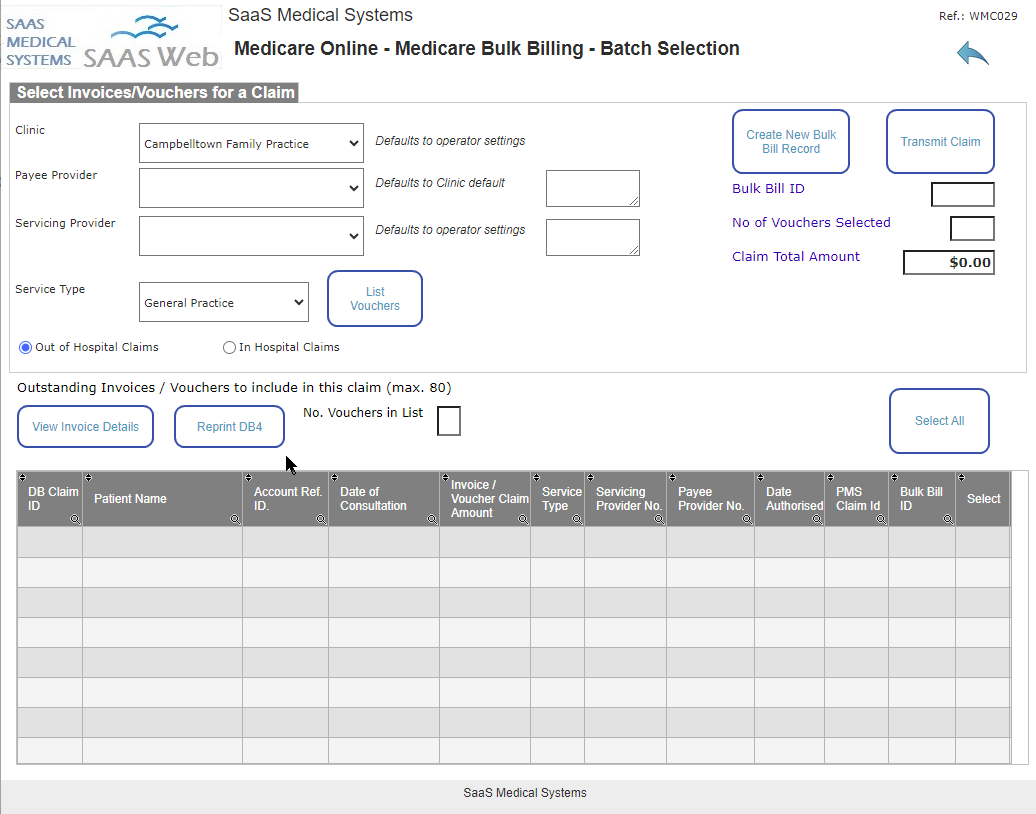Click the Patient Name column header text
This screenshot has width=1036, height=814.
point(130,499)
